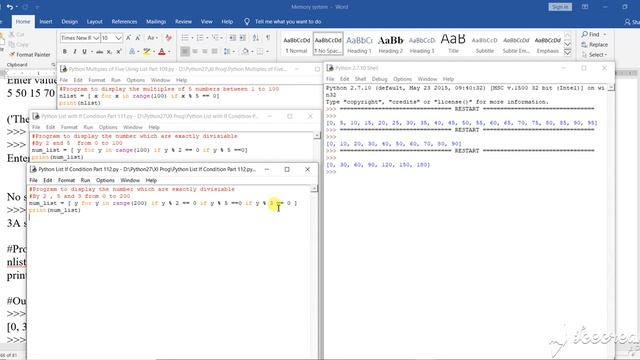Open the Debug menu in Python Shell
The height and width of the screenshot is (360, 640).
tap(379, 79)
